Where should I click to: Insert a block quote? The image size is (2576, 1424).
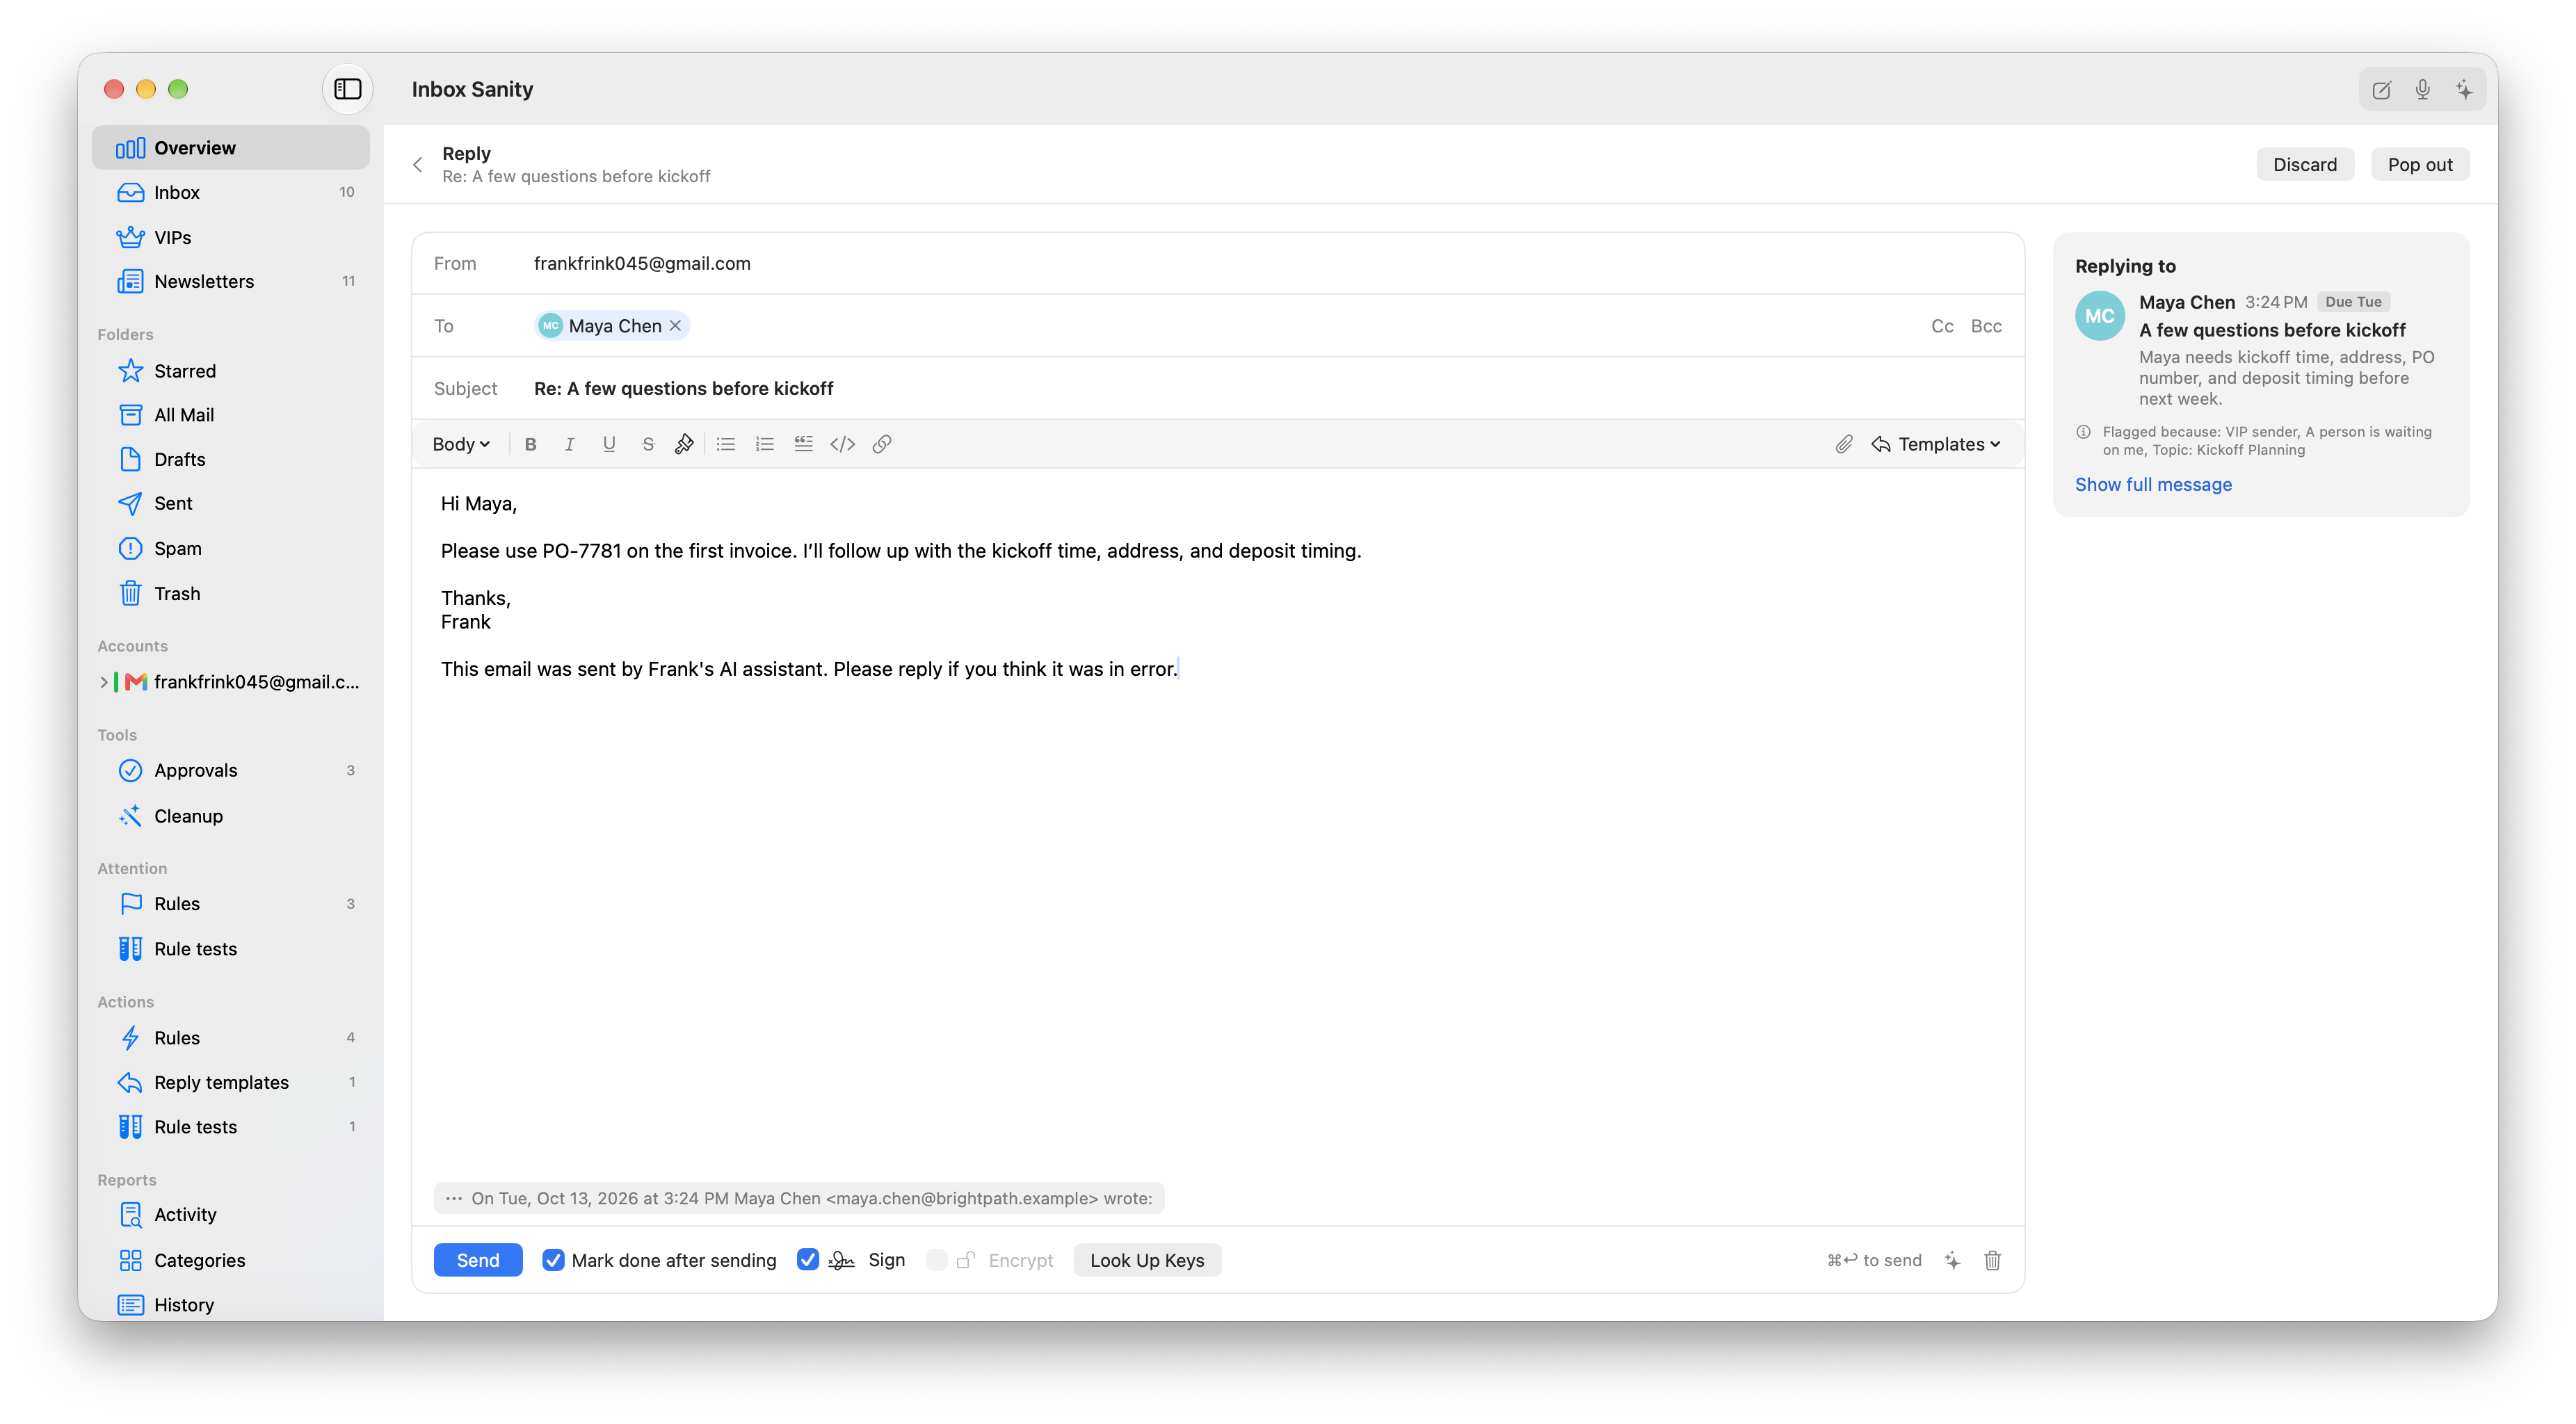pos(803,444)
